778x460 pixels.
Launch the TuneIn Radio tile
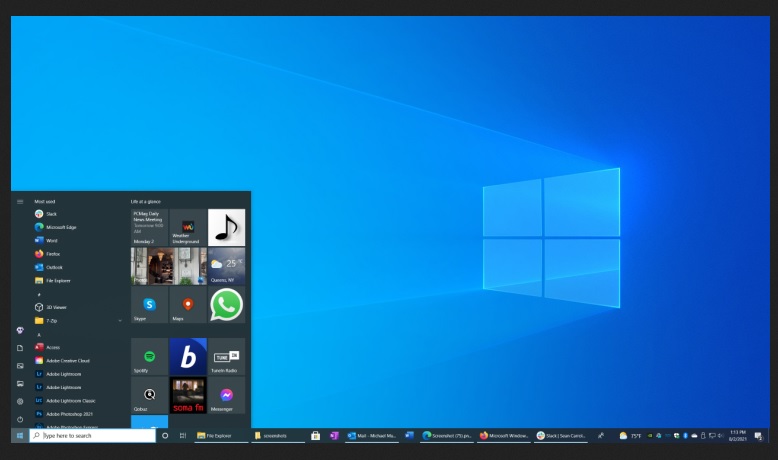226,357
